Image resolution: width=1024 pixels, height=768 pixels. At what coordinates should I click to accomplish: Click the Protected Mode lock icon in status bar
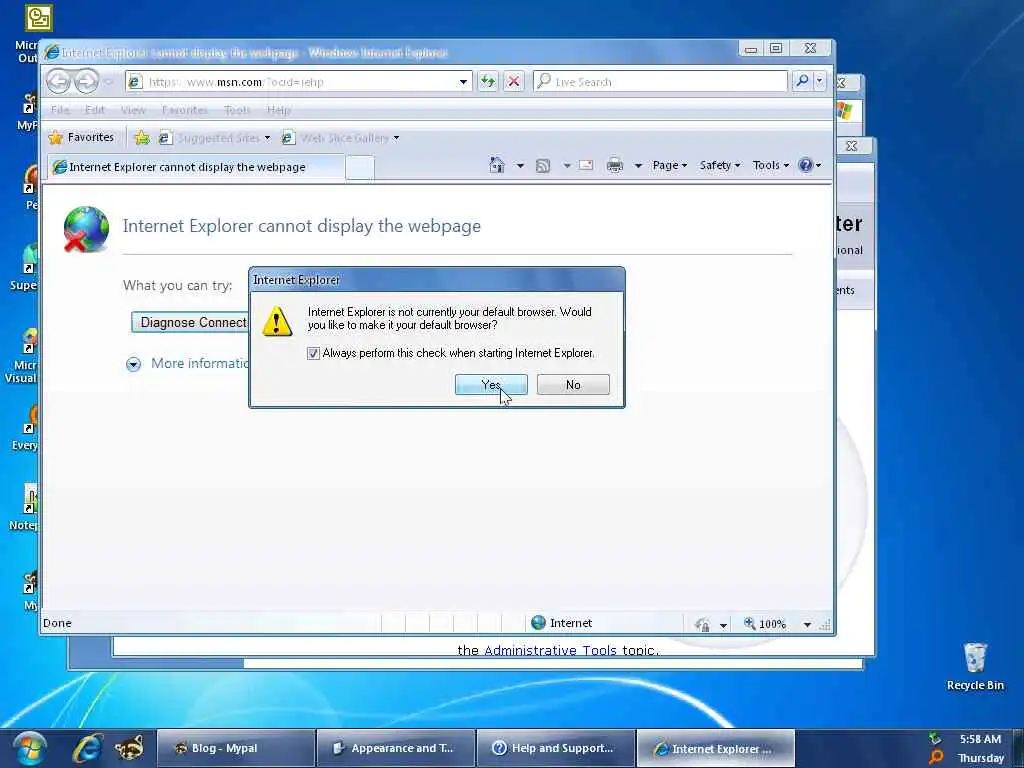click(703, 624)
